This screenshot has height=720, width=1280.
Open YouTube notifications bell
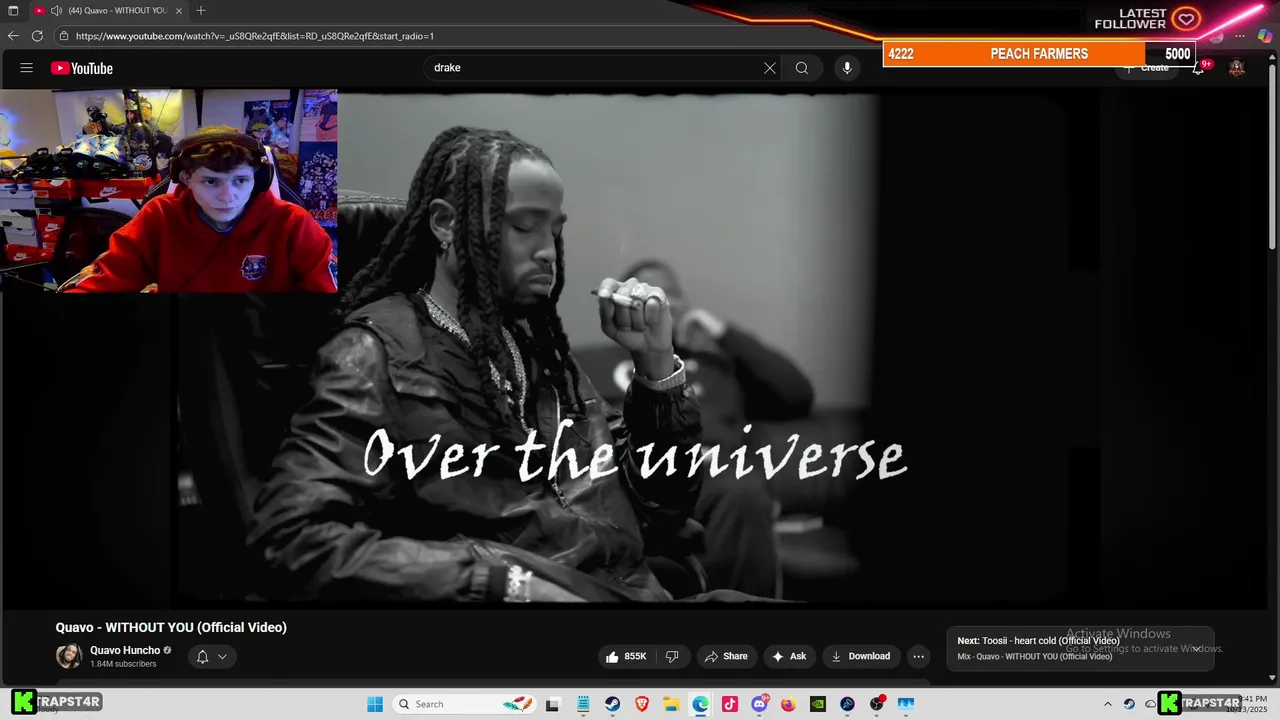1198,68
